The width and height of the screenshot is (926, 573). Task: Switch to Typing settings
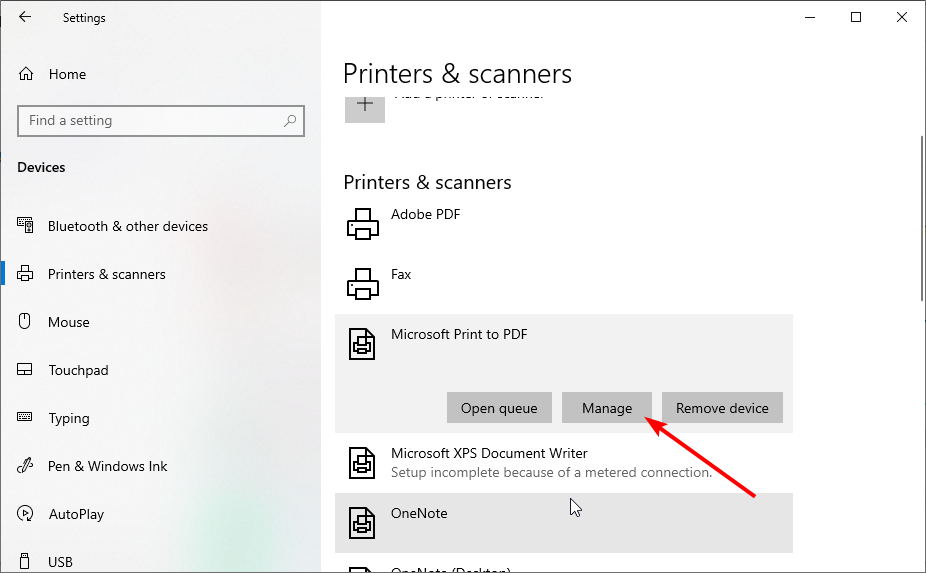[x=69, y=418]
